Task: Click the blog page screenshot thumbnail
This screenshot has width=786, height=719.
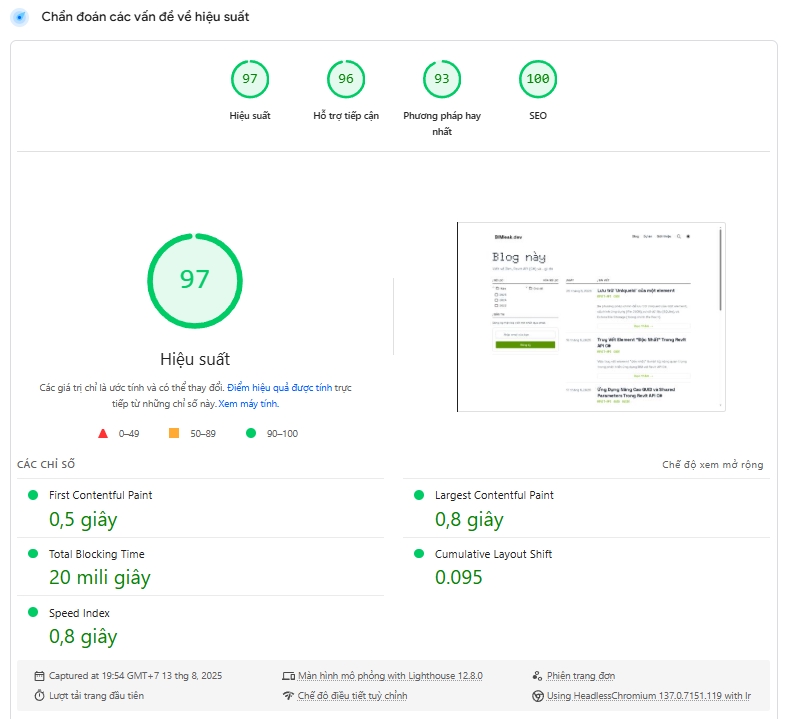Action: point(591,316)
